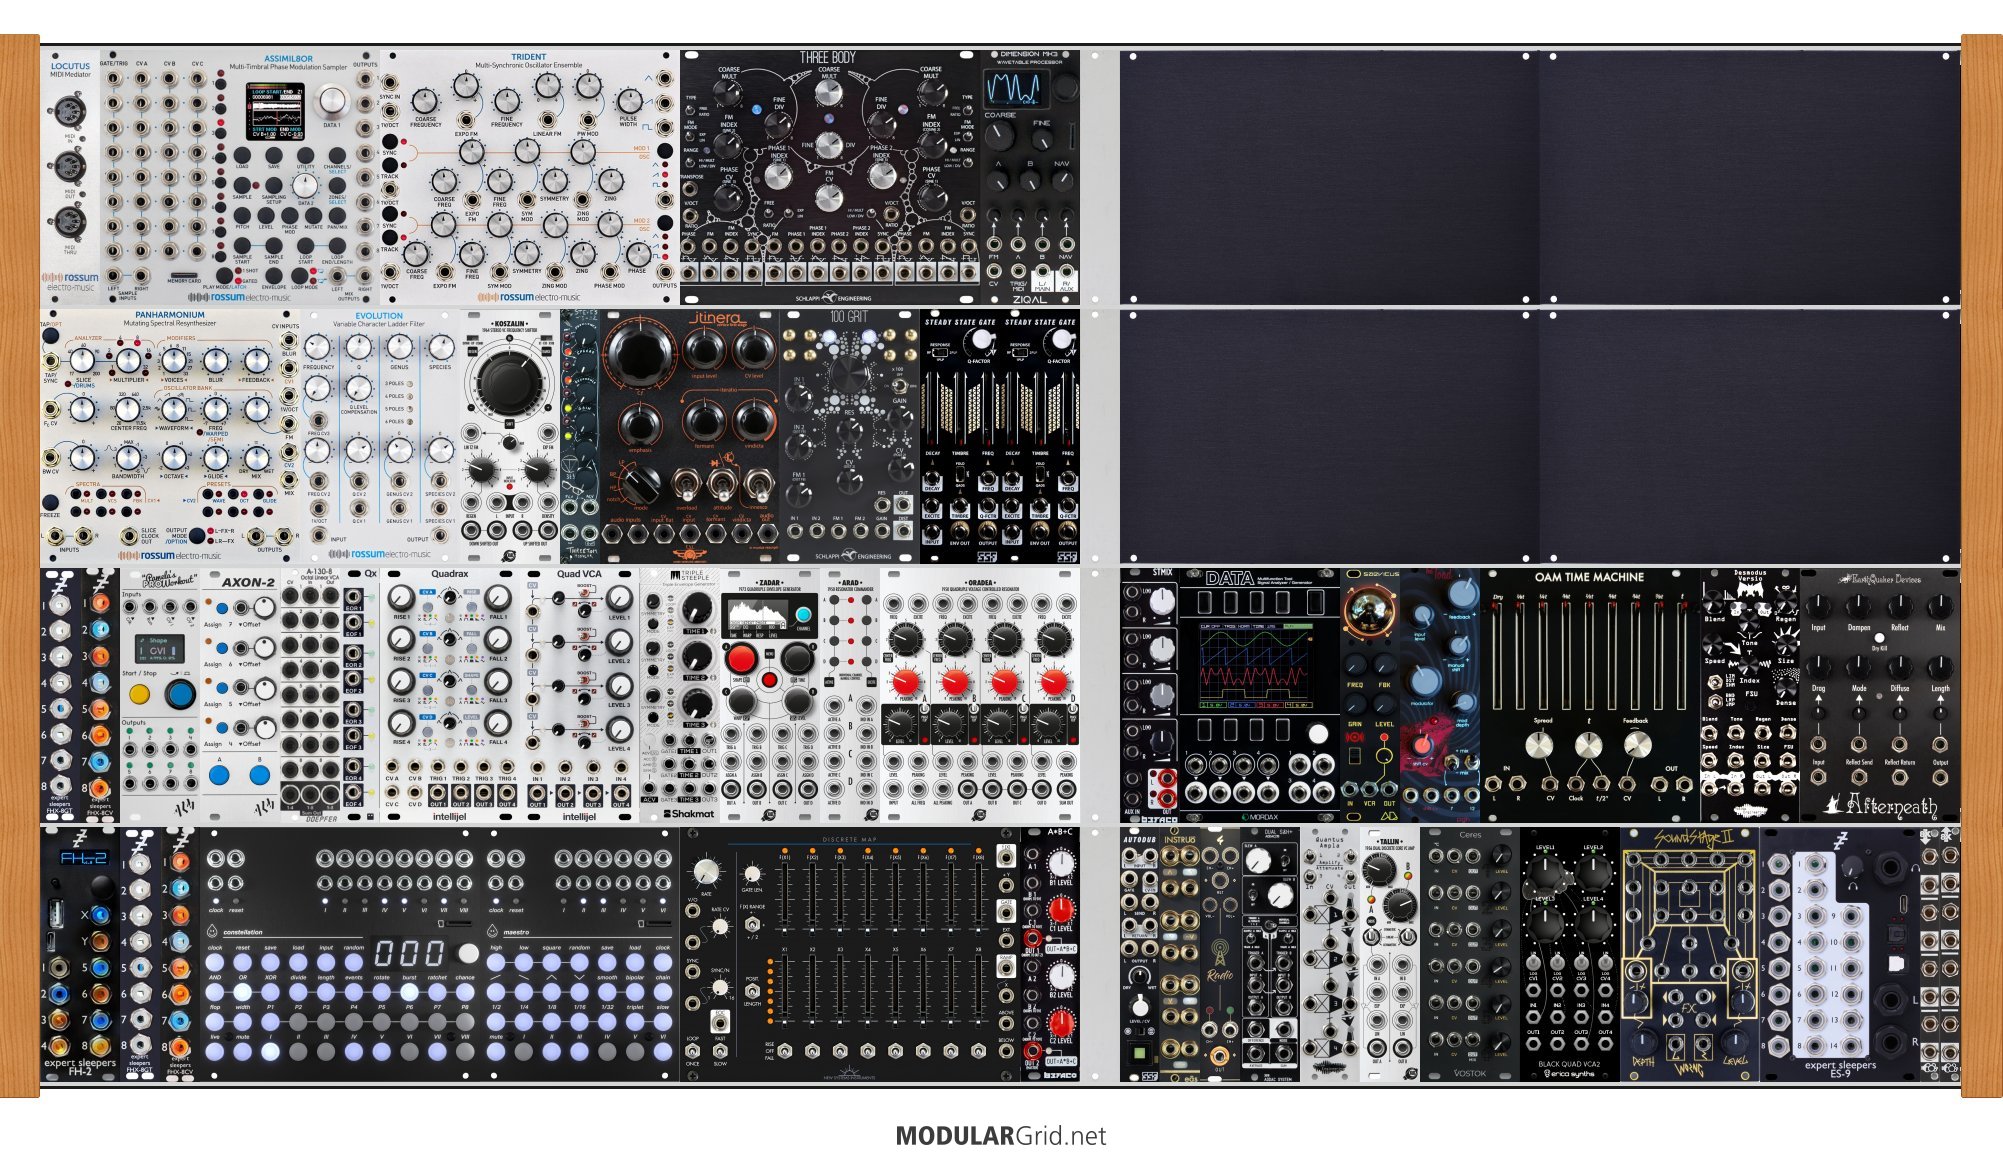
Task: Click Black Quad VCA2 LEVEL1 knob
Action: 1546,874
